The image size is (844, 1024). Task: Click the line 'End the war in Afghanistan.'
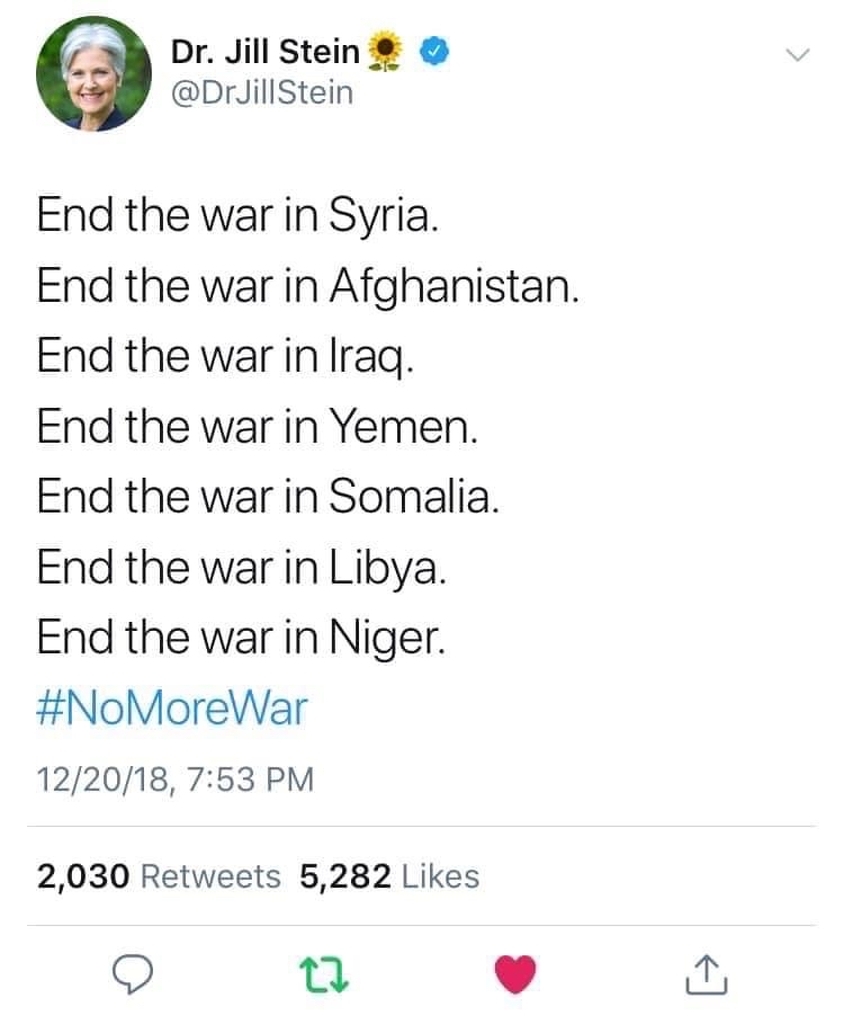click(308, 288)
